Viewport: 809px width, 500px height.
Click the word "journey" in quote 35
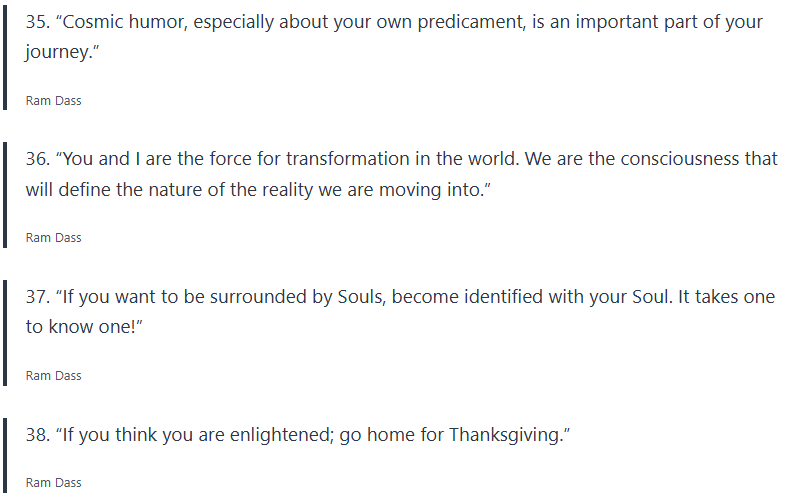pos(57,52)
